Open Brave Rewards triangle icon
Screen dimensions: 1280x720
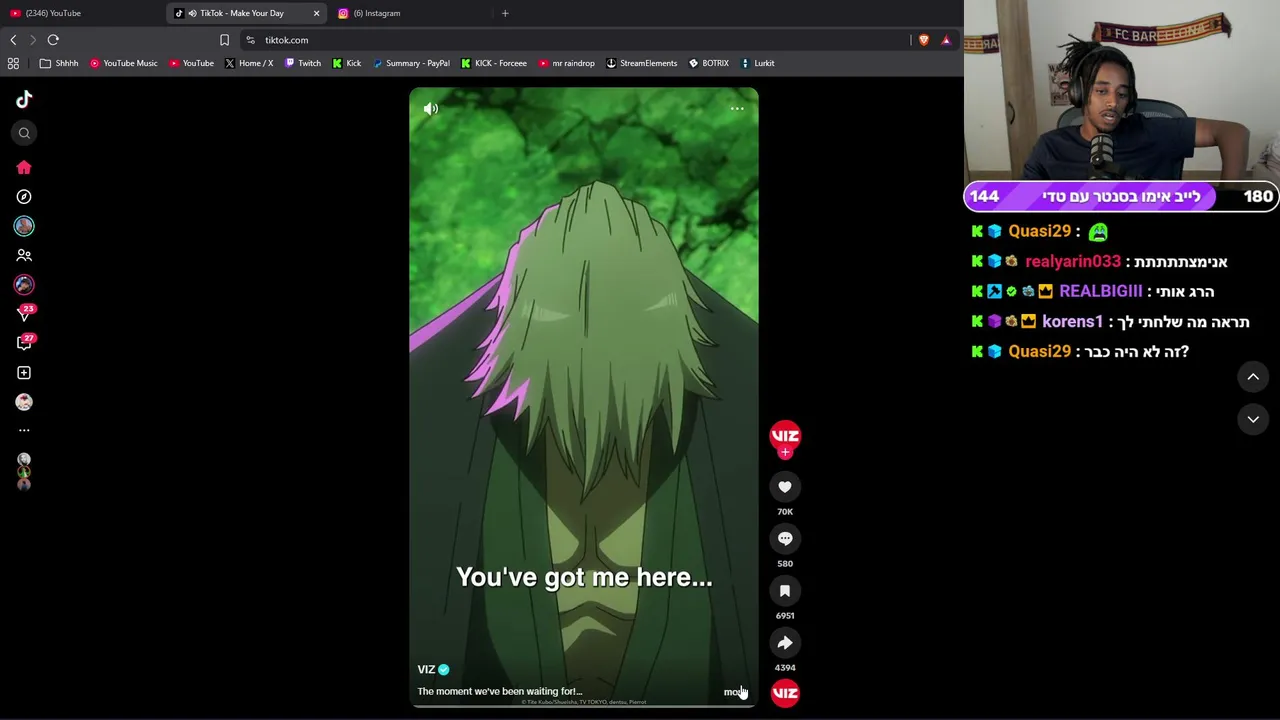pyautogui.click(x=946, y=40)
